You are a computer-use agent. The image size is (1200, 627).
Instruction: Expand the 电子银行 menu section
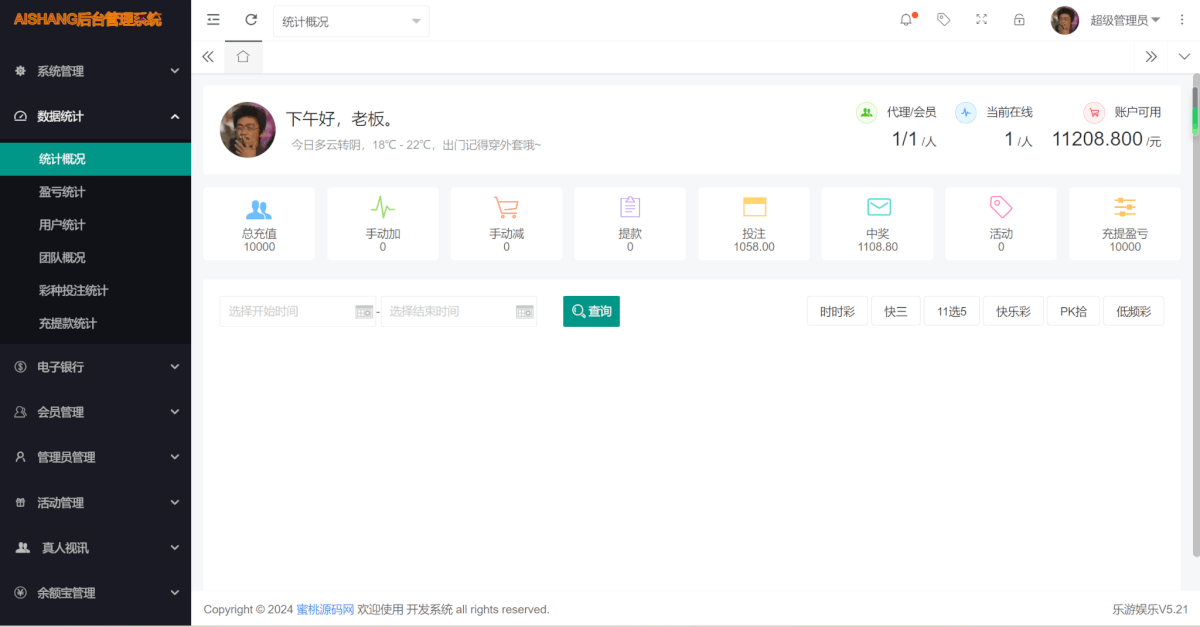coord(95,367)
